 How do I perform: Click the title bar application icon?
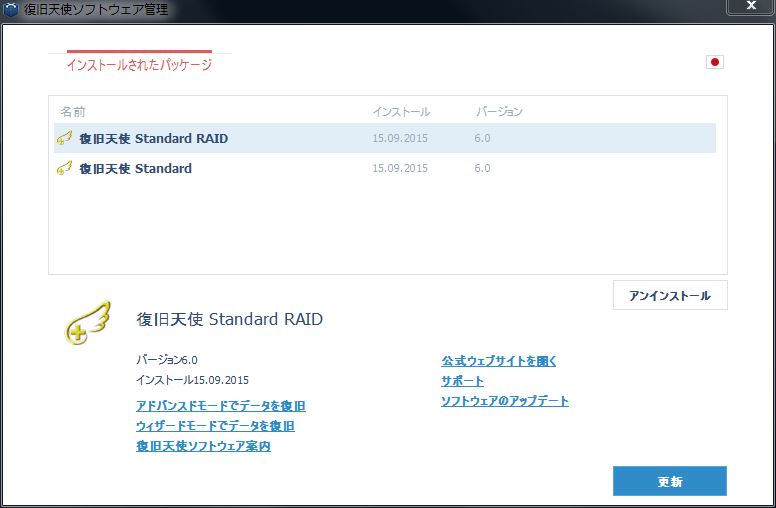coord(10,9)
